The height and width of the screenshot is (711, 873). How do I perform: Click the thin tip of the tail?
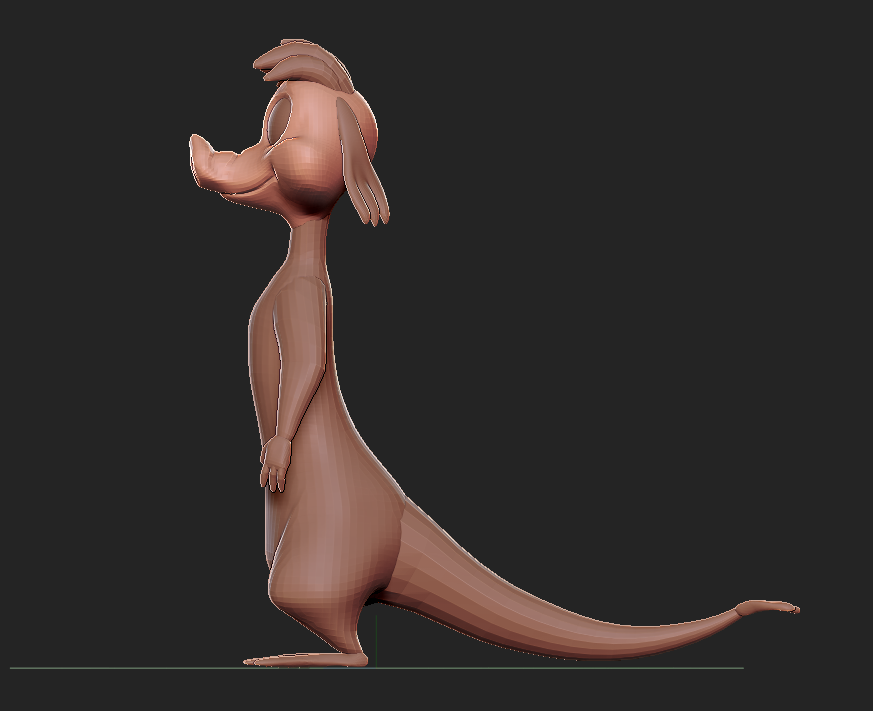point(768,607)
